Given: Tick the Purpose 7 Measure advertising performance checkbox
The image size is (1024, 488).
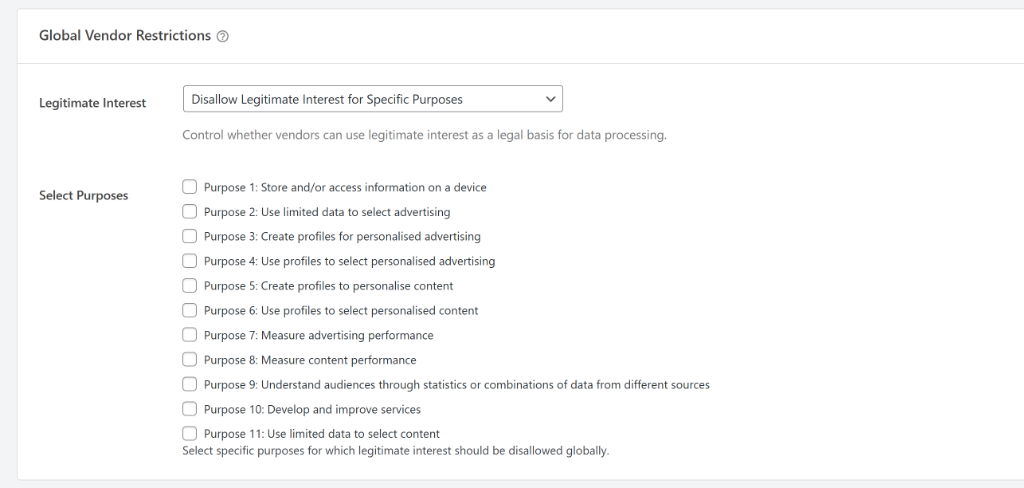Looking at the screenshot, I should [x=190, y=335].
